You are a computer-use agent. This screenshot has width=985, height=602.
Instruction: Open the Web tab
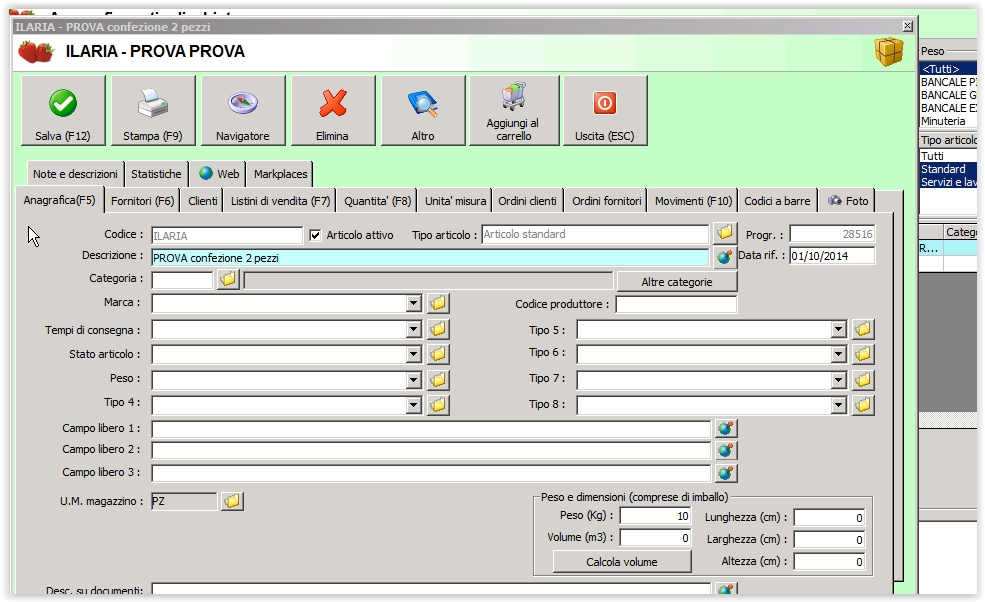point(219,174)
